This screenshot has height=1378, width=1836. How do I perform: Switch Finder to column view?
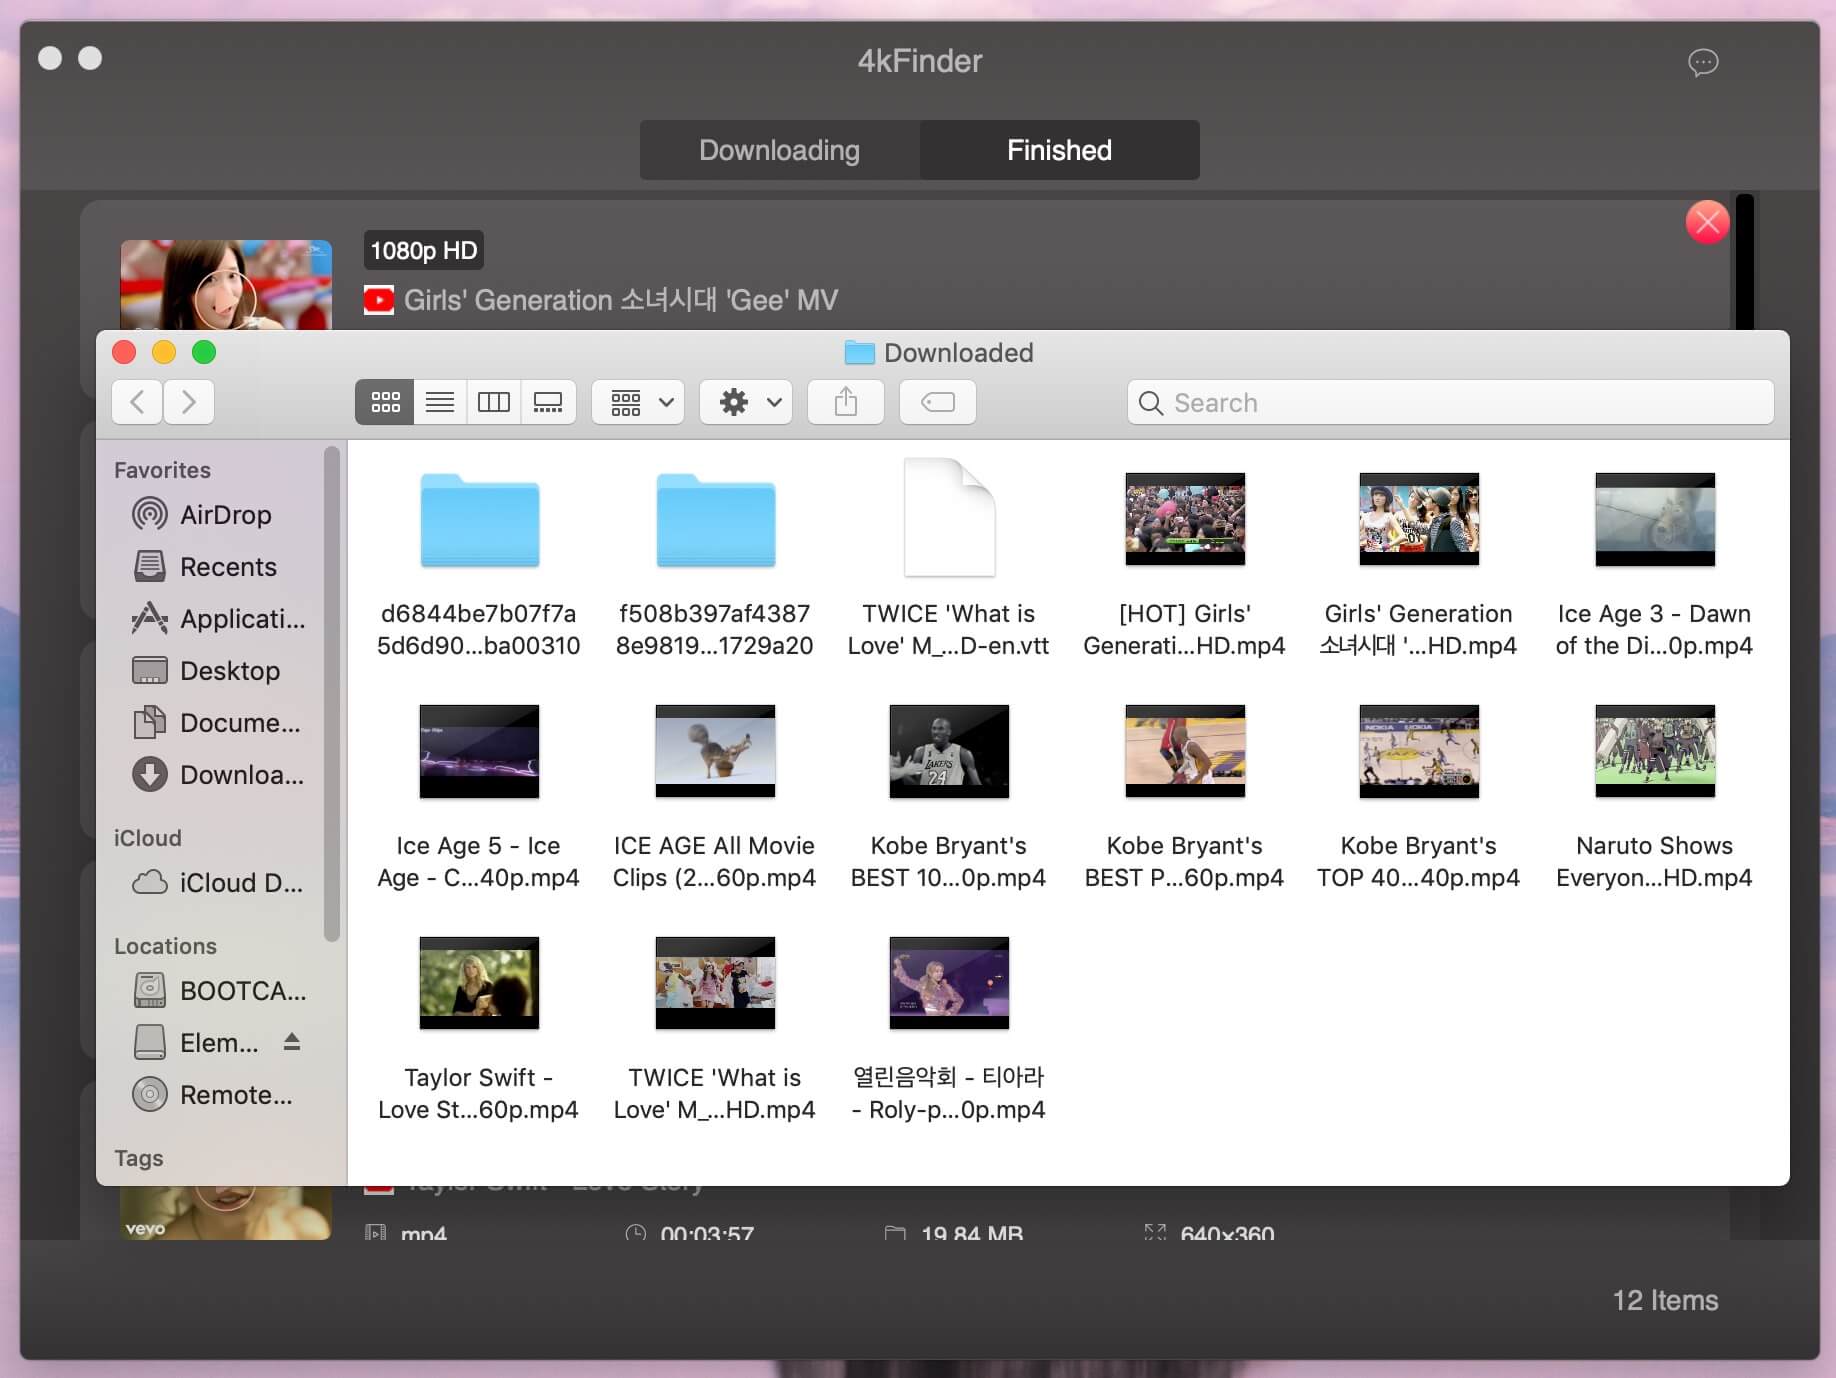click(493, 402)
